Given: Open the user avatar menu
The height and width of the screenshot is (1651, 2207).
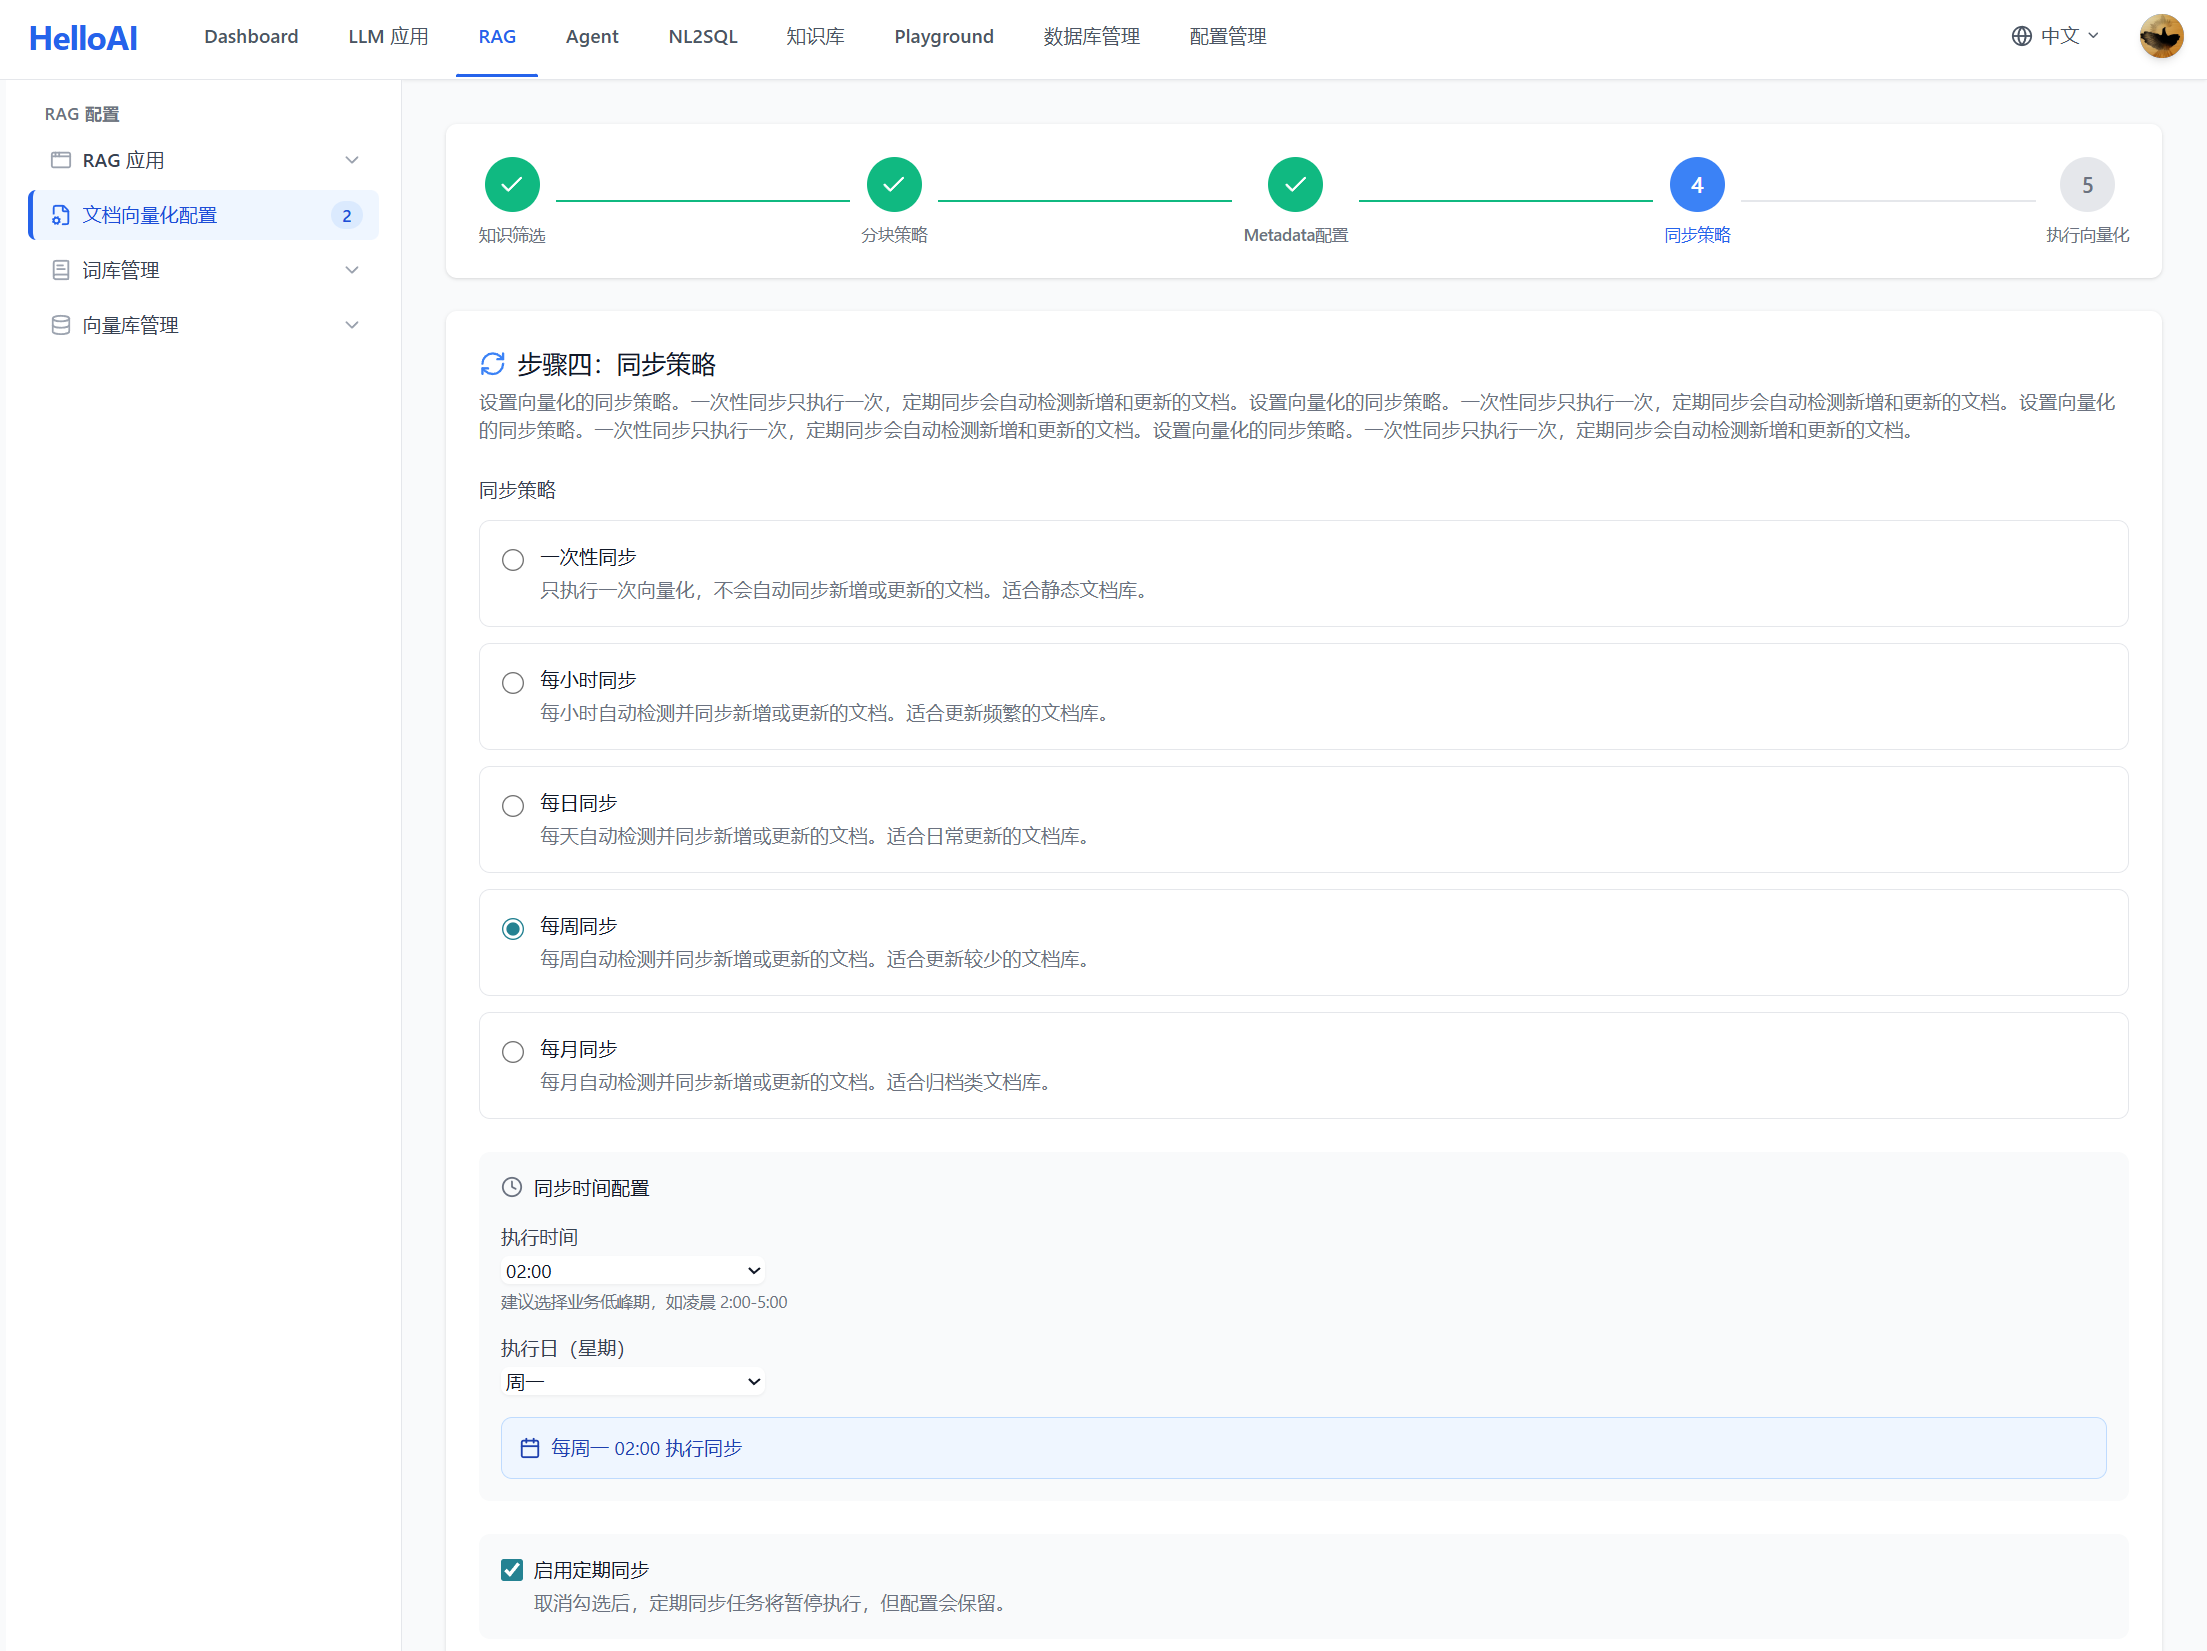Looking at the screenshot, I should tap(2160, 36).
